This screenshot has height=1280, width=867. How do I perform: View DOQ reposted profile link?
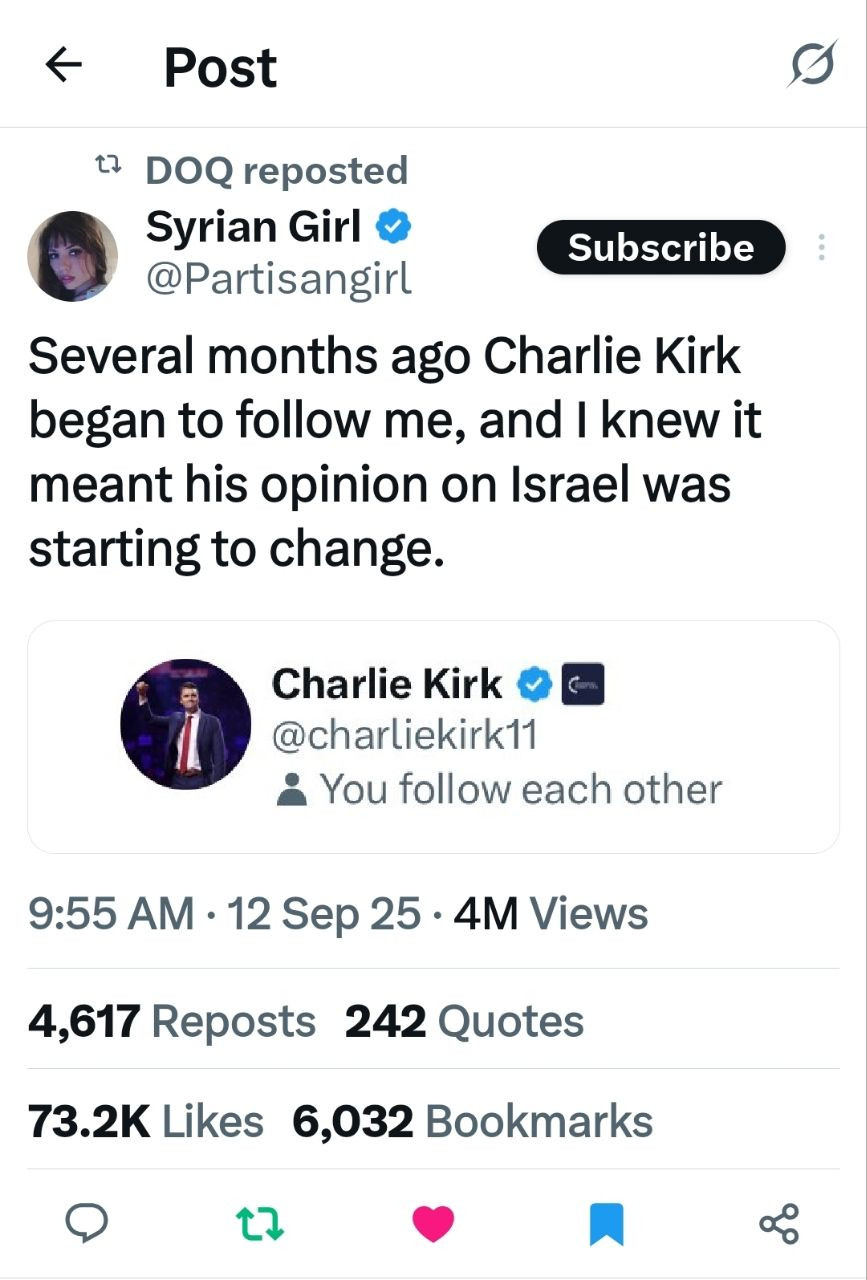[x=276, y=170]
